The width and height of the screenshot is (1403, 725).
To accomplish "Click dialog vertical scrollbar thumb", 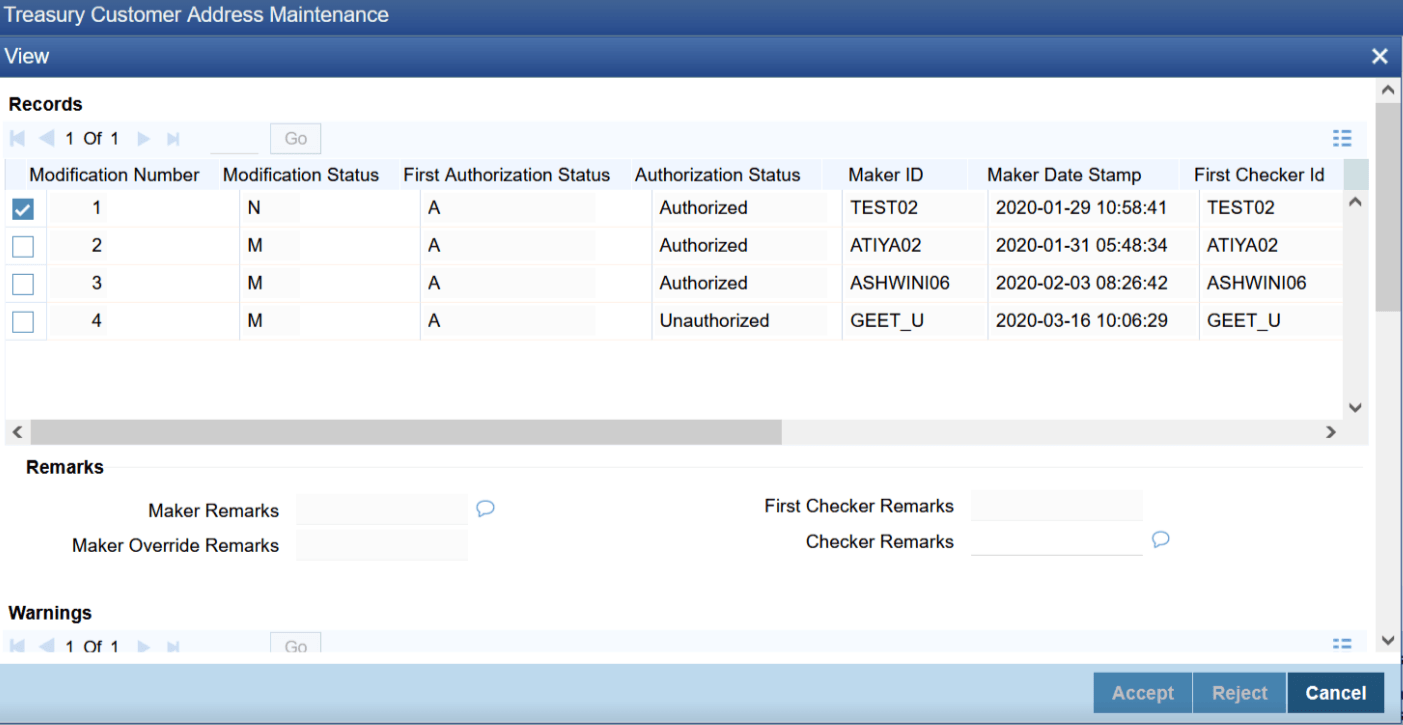I will click(1387, 206).
